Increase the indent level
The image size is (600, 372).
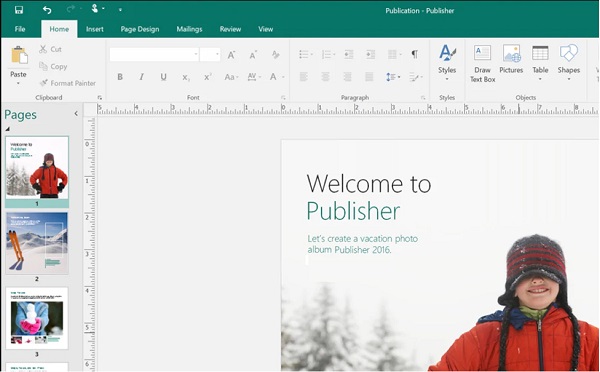coord(370,55)
